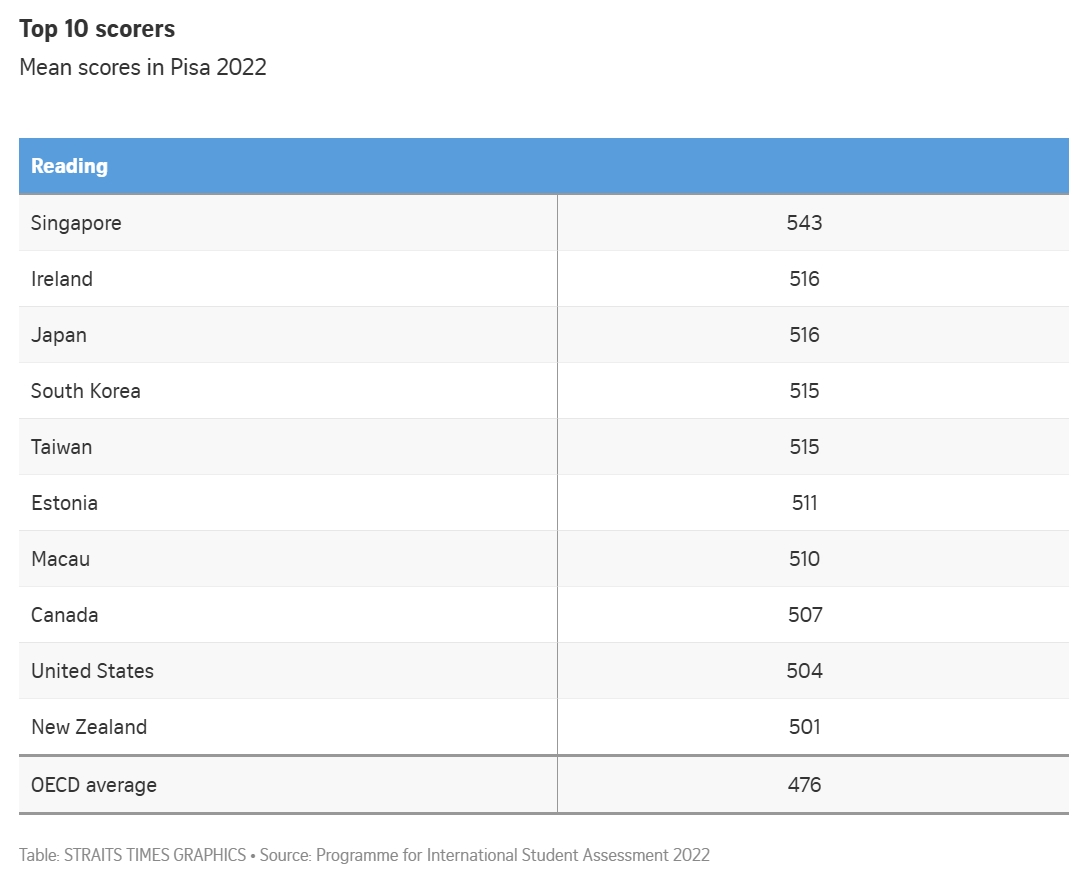Image resolution: width=1091 pixels, height=885 pixels.
Task: Click the OECD average row label
Action: pos(94,785)
